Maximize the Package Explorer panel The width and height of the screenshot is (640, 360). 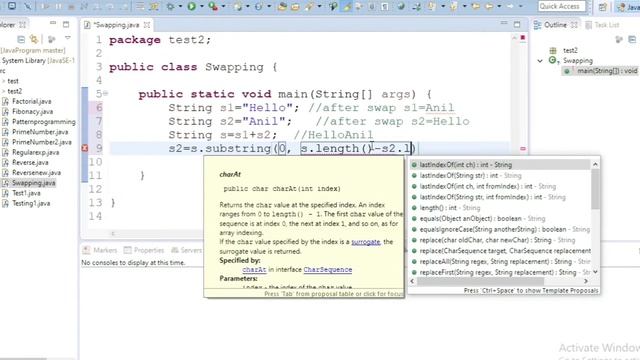click(66, 24)
